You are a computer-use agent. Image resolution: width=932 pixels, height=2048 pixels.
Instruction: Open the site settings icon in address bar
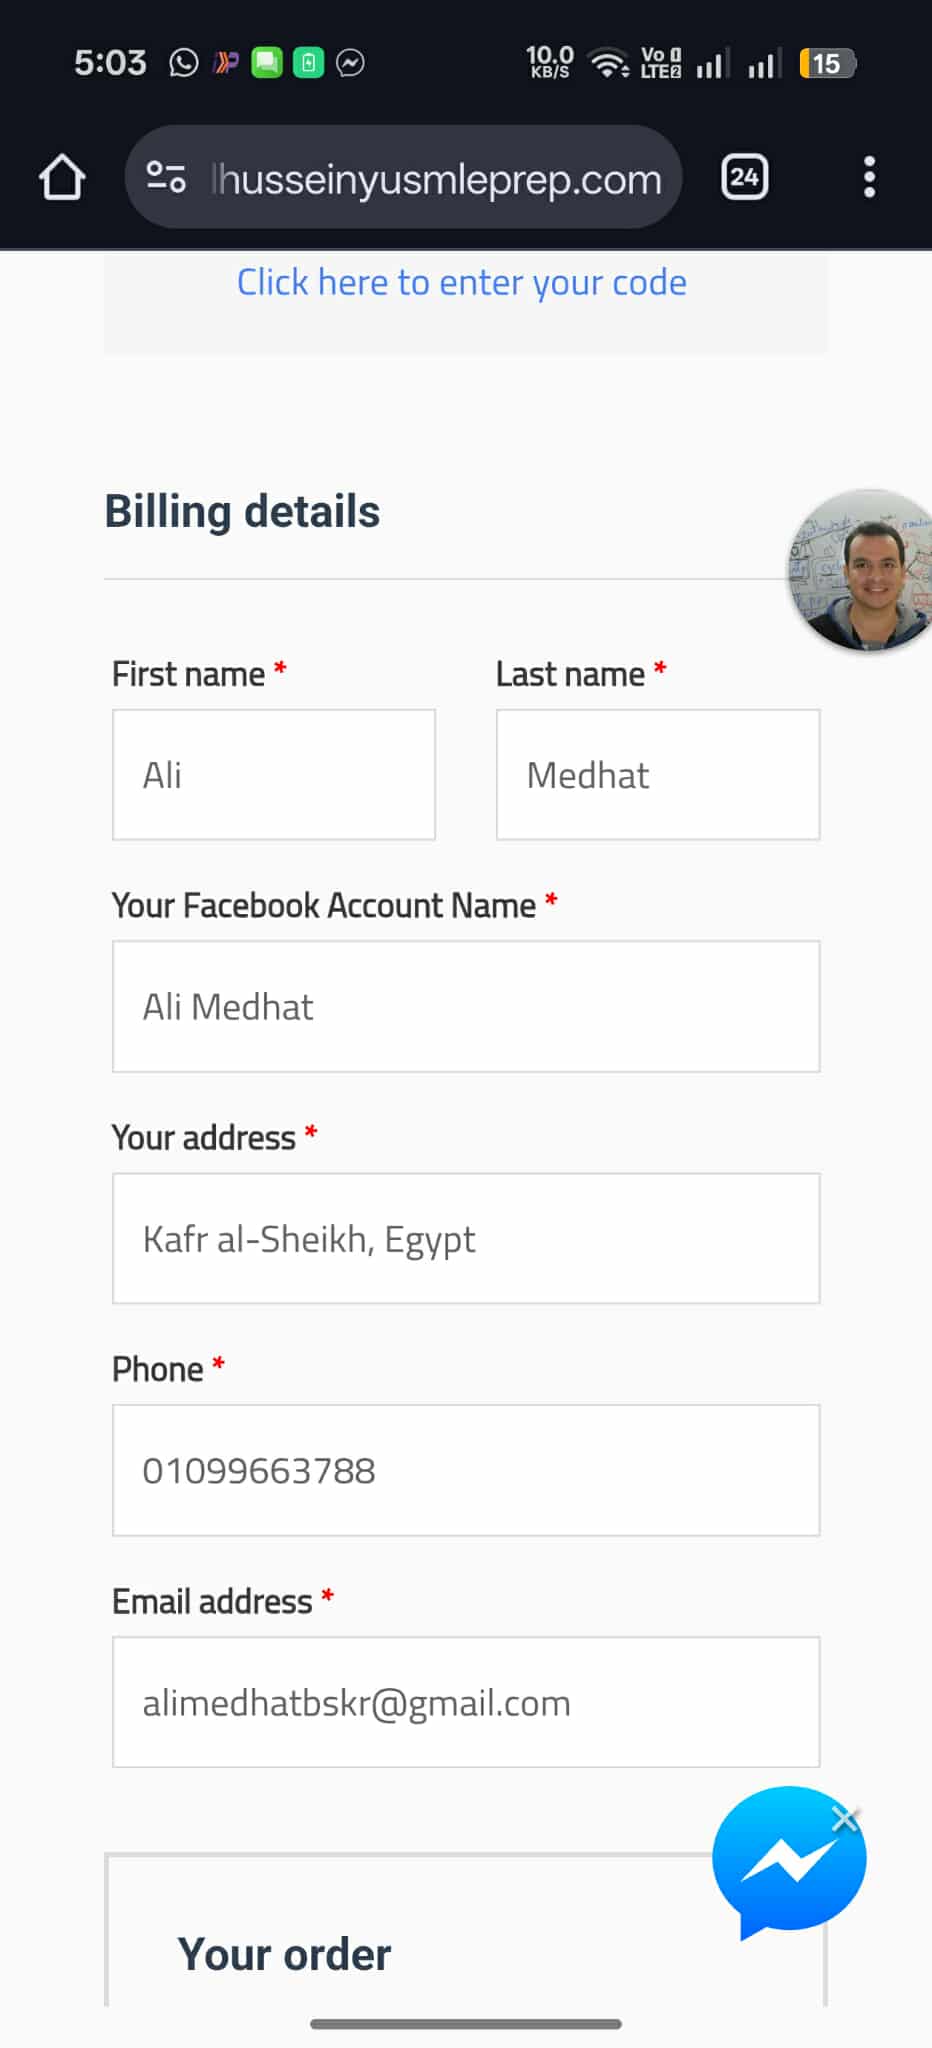(x=166, y=178)
